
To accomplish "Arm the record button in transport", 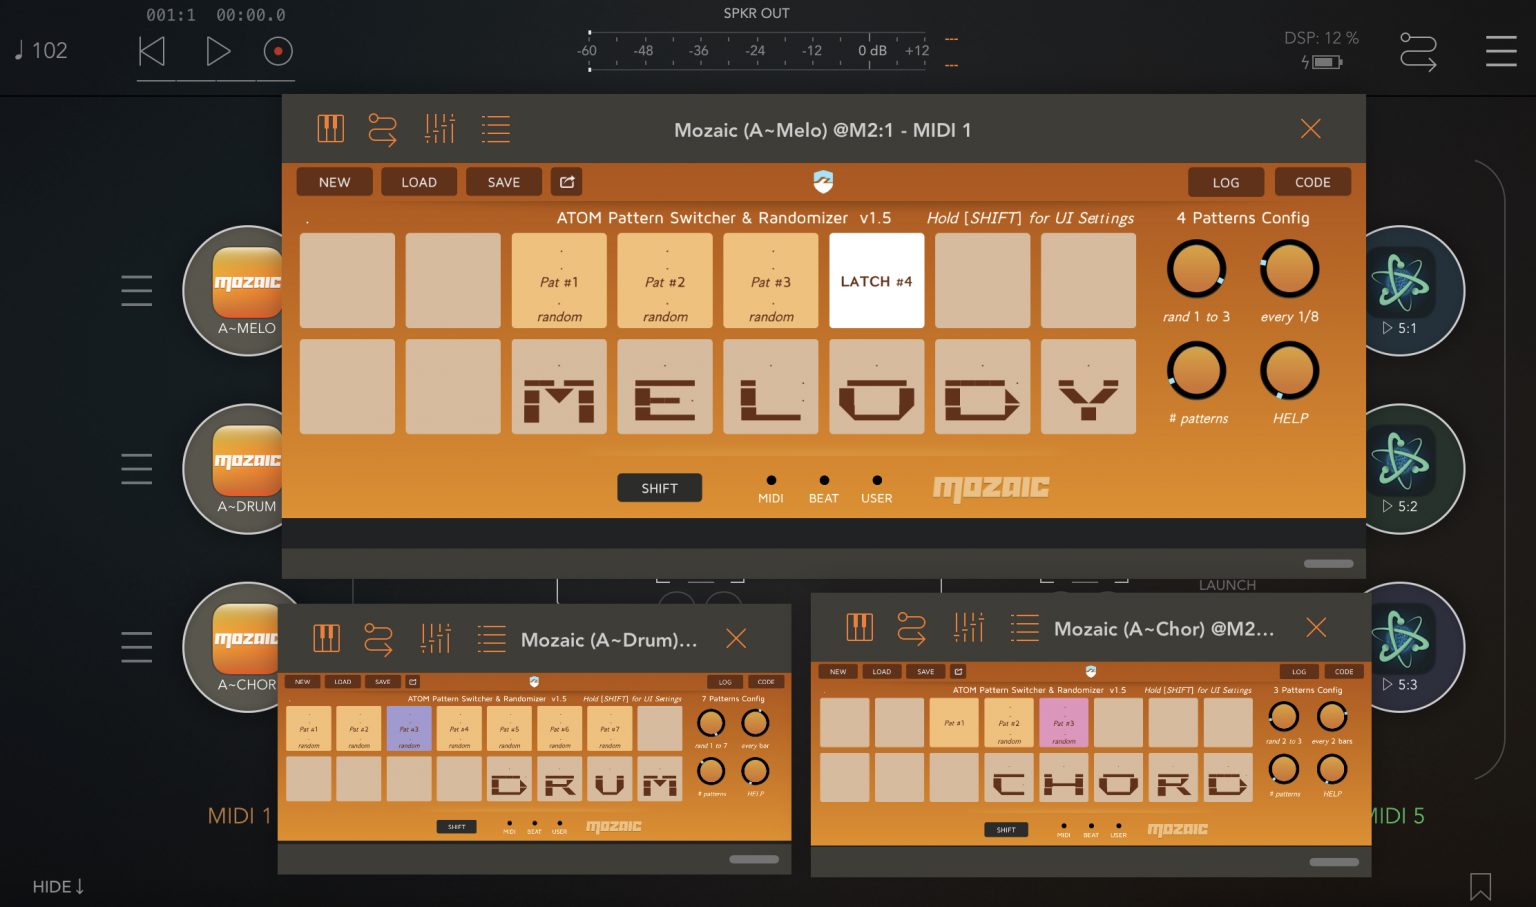I will (x=278, y=51).
